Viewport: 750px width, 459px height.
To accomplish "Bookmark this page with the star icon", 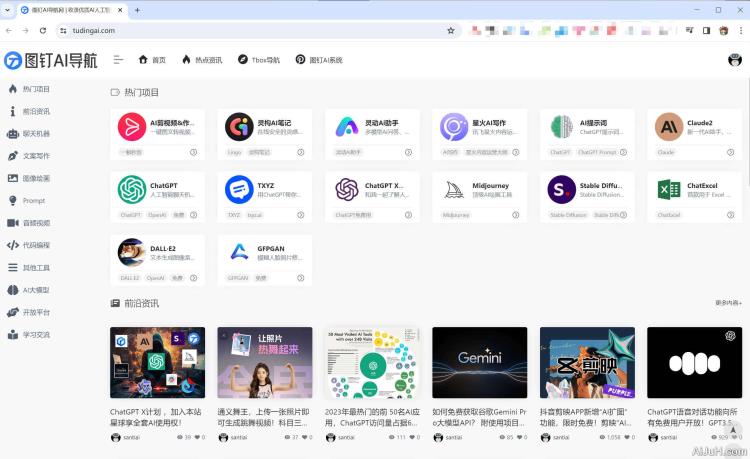I will [451, 31].
